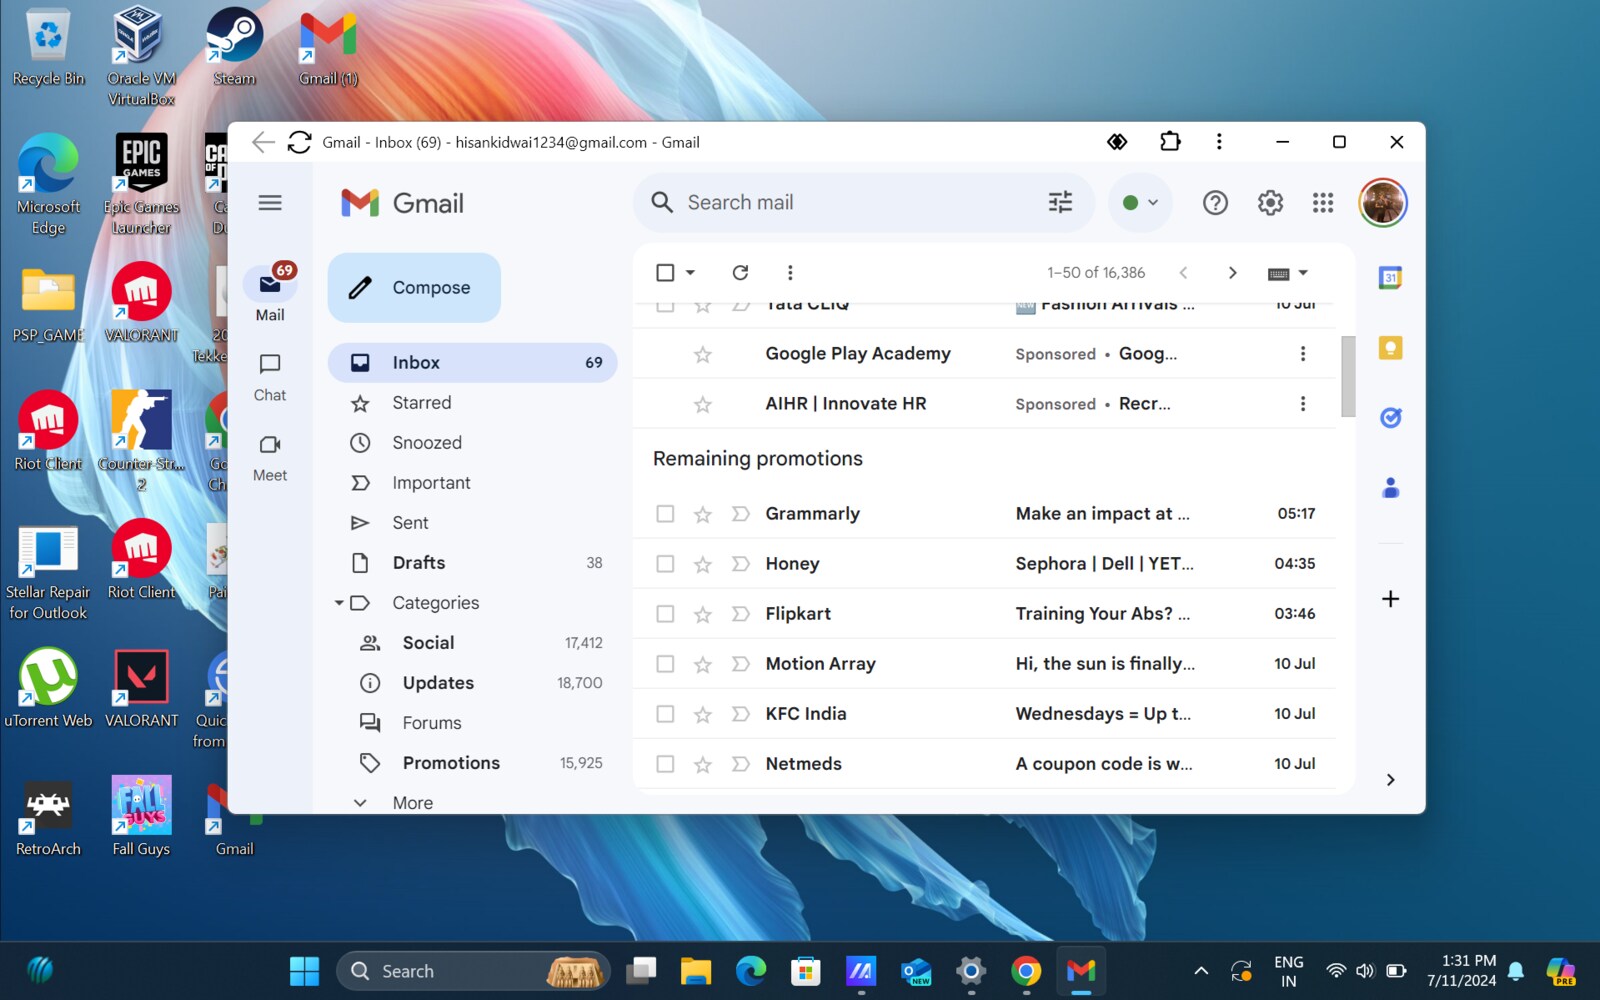This screenshot has height=1000, width=1600.
Task: Open advanced search options in Gmail
Action: [x=1060, y=202]
